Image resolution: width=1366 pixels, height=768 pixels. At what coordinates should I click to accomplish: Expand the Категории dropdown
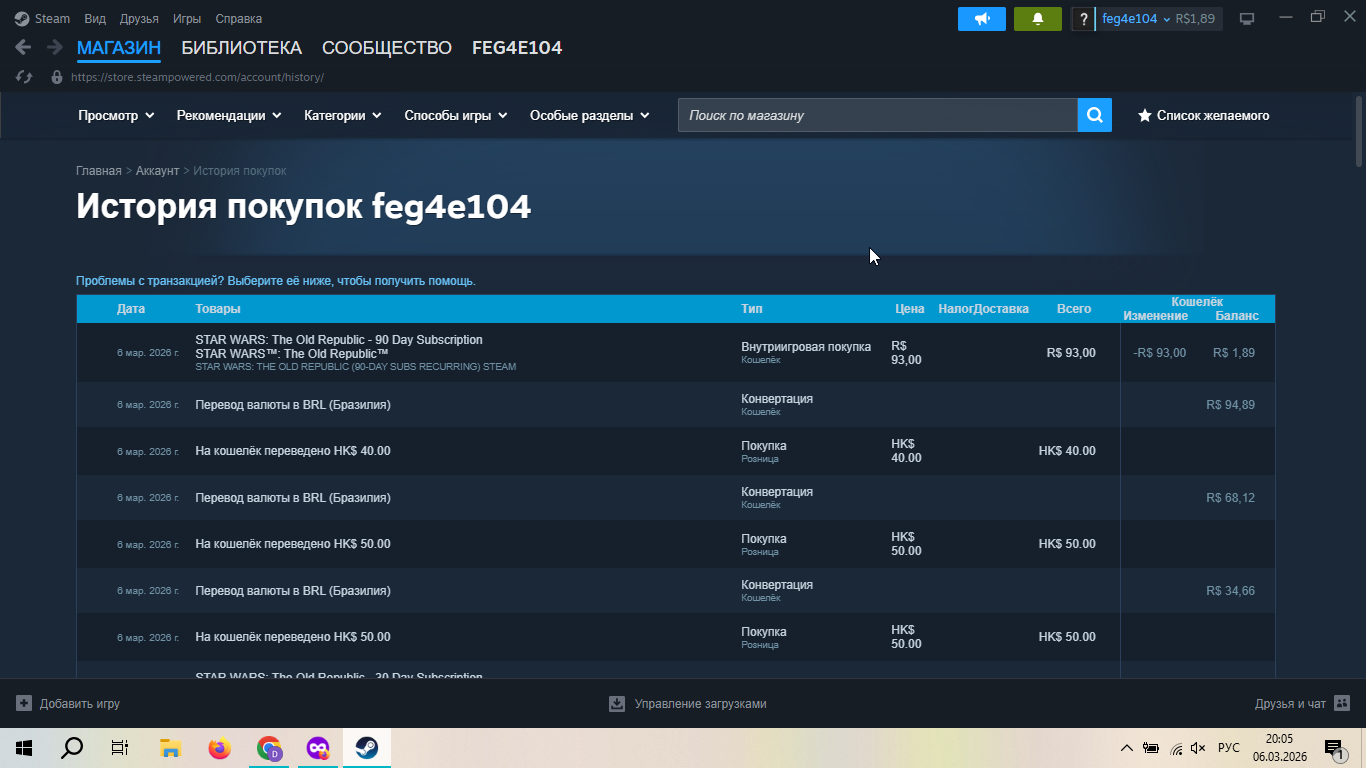343,115
